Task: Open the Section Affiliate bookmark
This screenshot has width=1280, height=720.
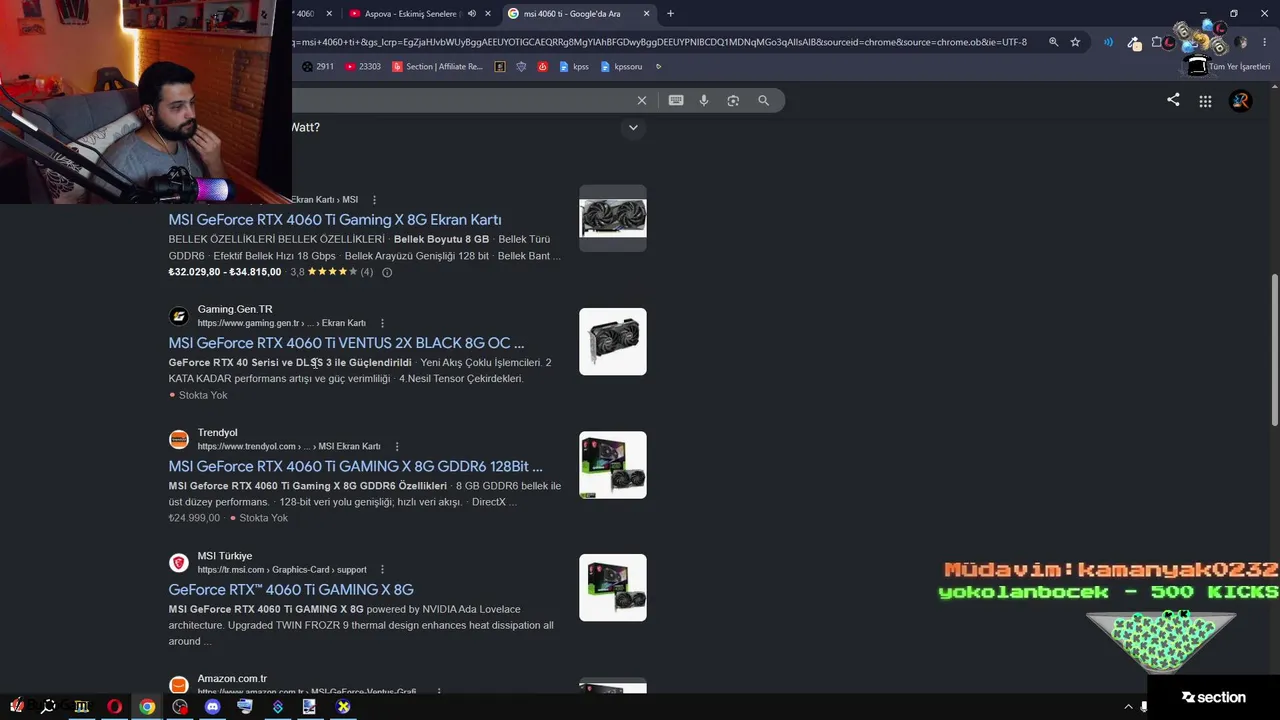Action: [437, 67]
